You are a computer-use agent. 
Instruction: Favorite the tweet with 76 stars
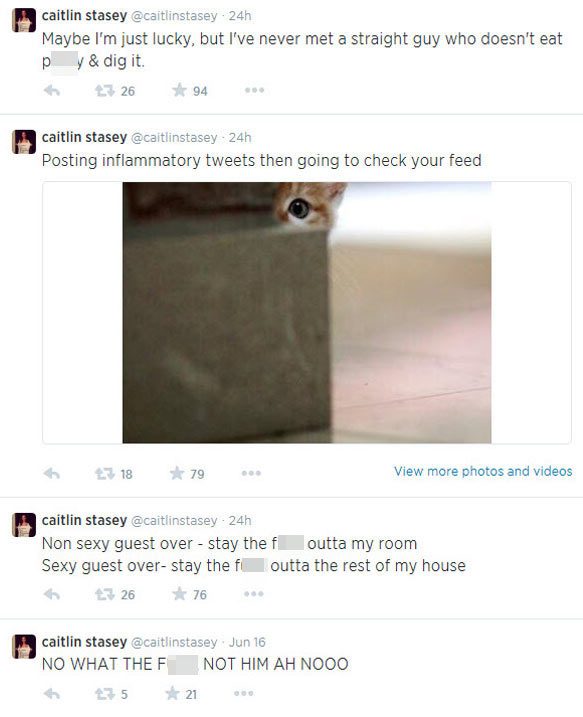click(179, 594)
